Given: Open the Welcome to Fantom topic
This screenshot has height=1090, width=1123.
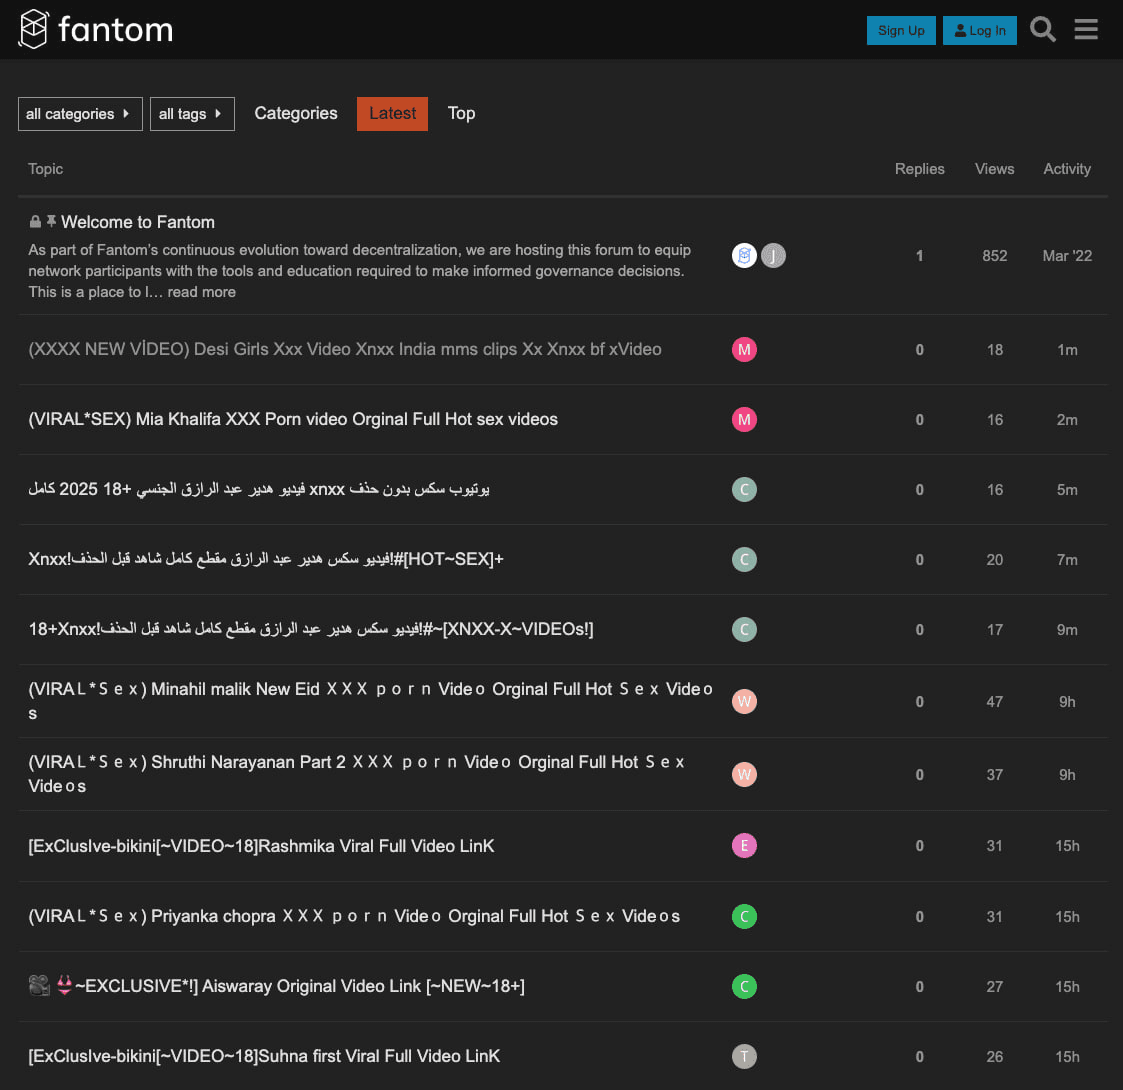Looking at the screenshot, I should (x=138, y=222).
